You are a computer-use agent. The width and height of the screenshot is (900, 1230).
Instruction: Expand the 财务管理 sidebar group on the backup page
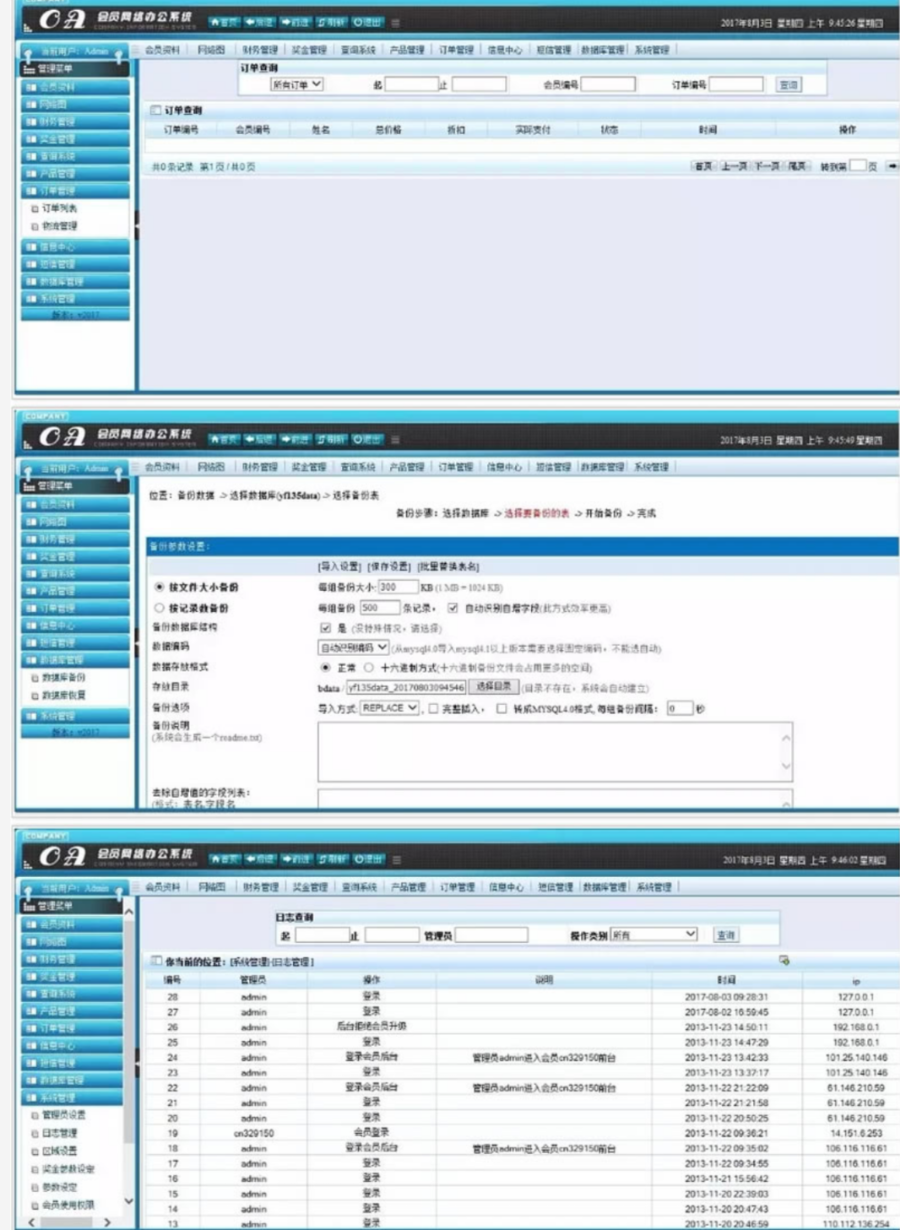click(76, 539)
